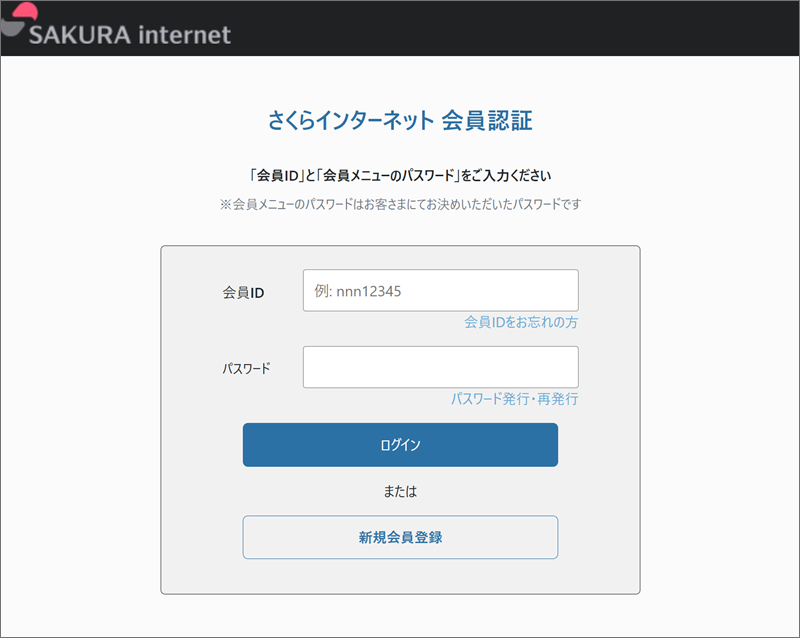Click the または separator text

401,491
